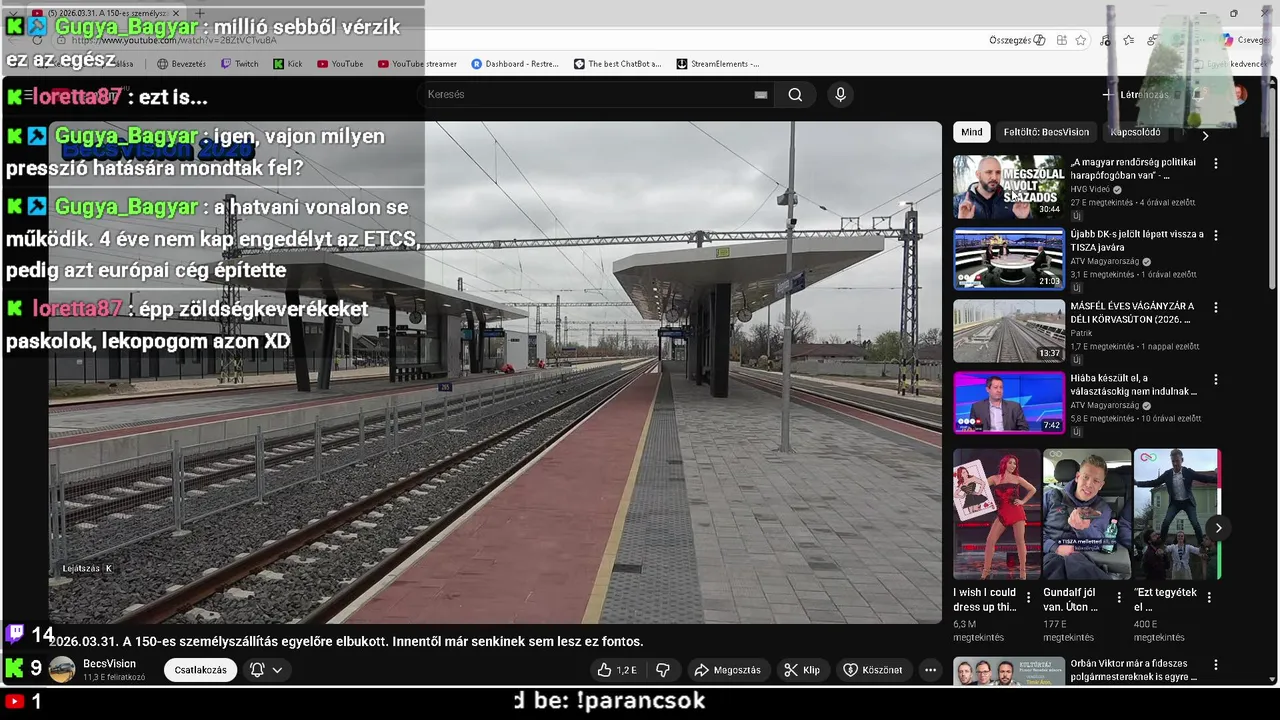1280x720 pixels.
Task: Open ATV thumbnail with 21:03 duration
Action: point(1008,259)
